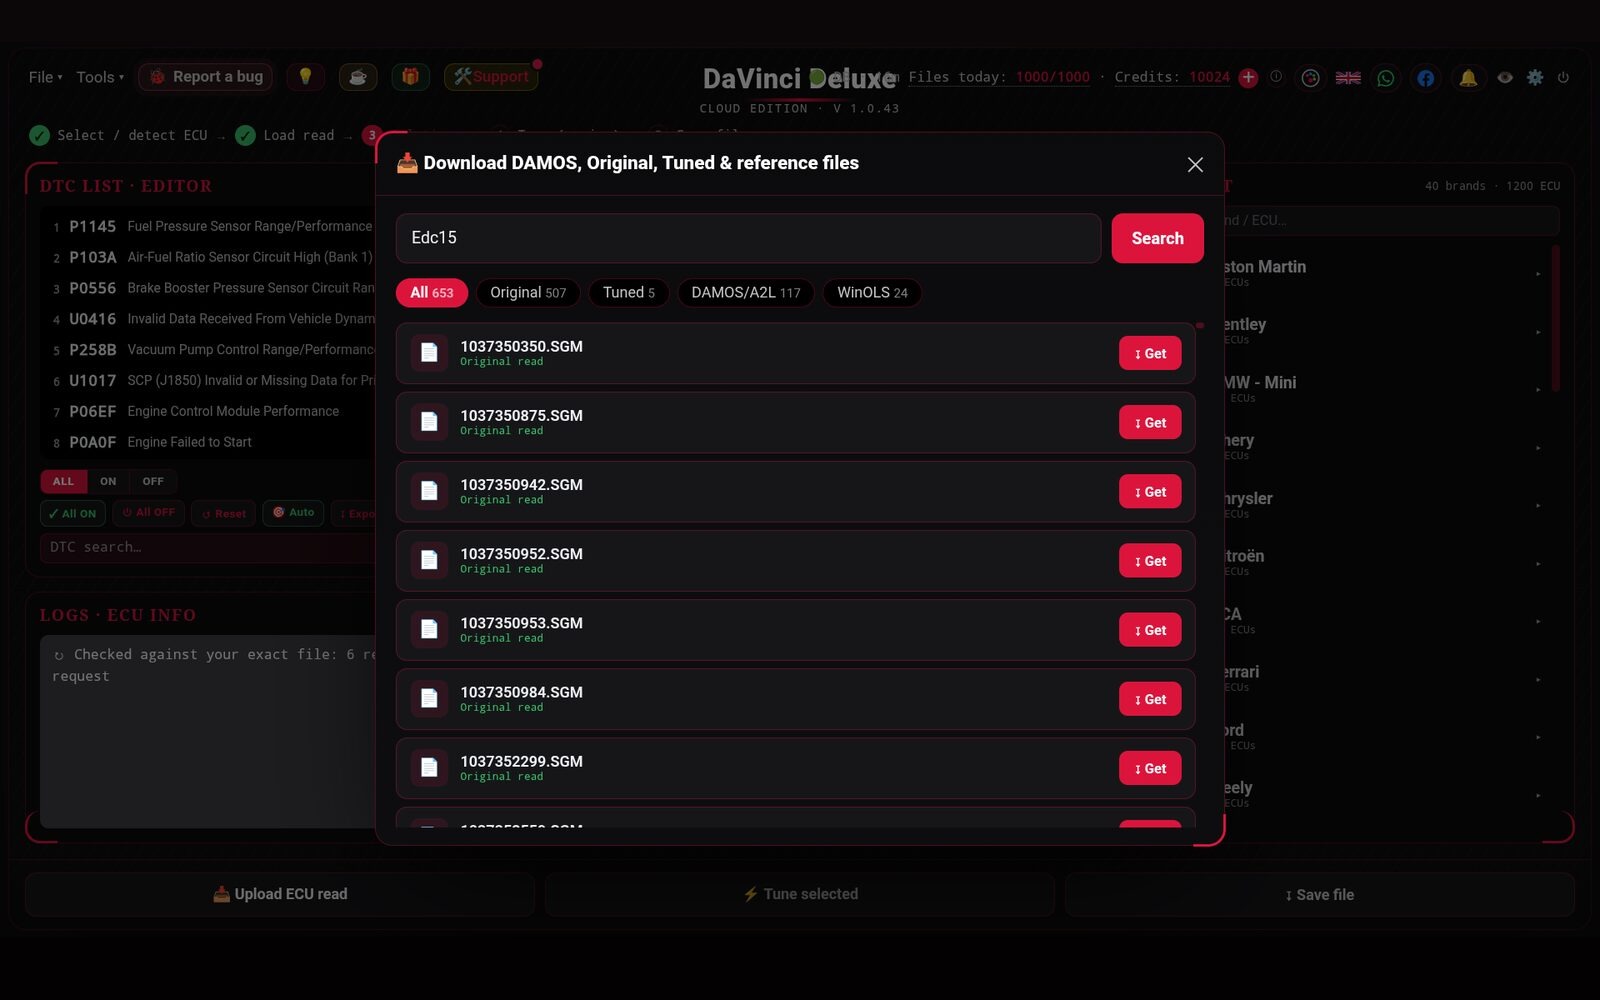Click file icon for 1037350350.SGM
The height and width of the screenshot is (1000, 1600).
click(x=429, y=353)
